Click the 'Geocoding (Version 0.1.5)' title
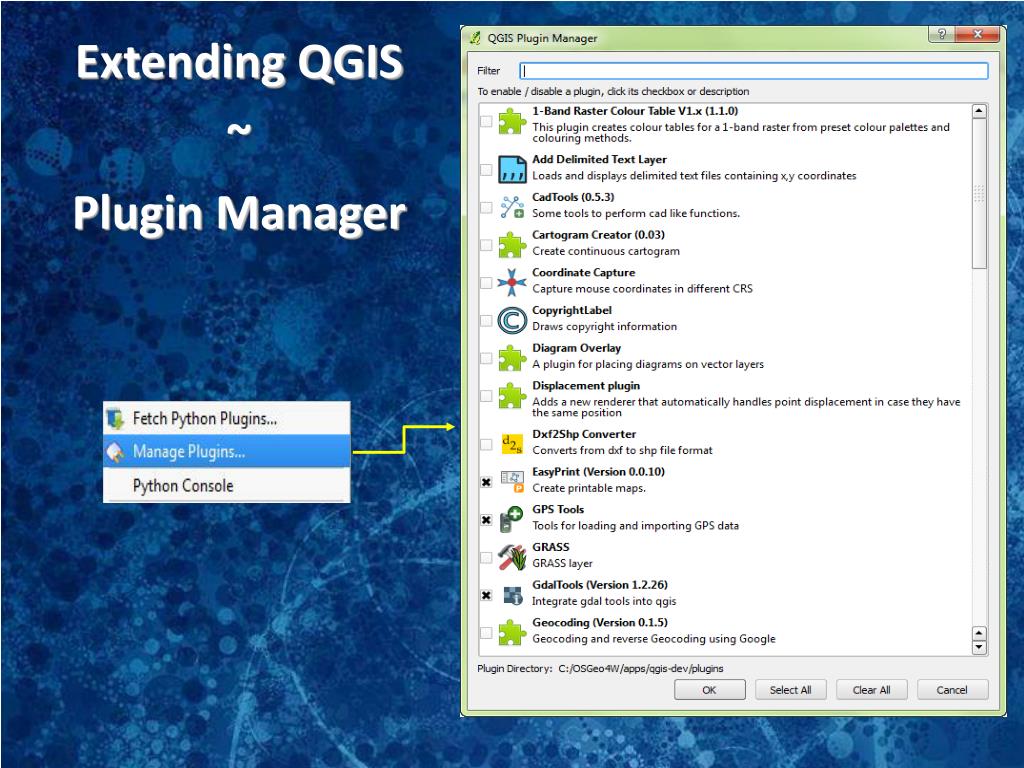 (600, 622)
